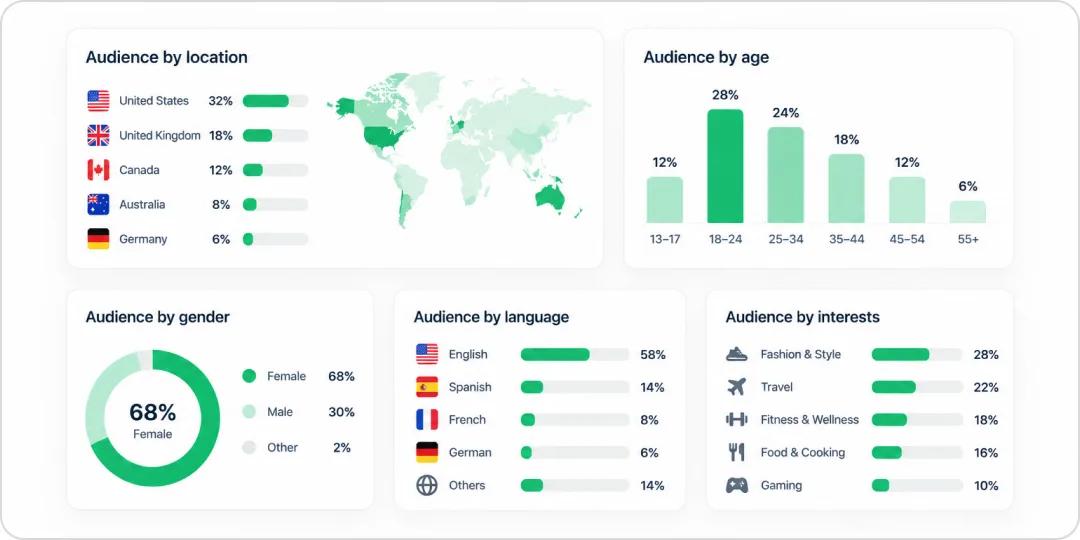Click the English language flag icon
Screen dimensions: 1080x540
pyautogui.click(x=427, y=354)
